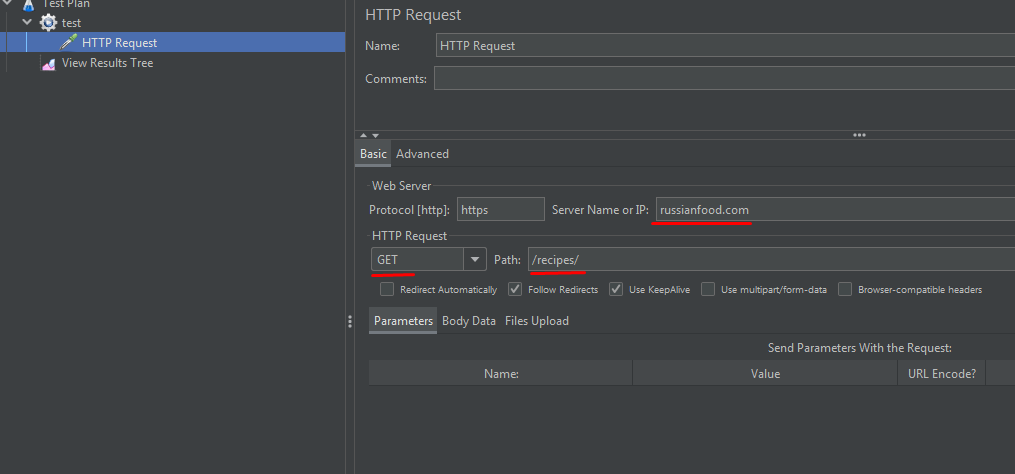Click the Path field with /recipes/
This screenshot has width=1015, height=474.
point(772,260)
